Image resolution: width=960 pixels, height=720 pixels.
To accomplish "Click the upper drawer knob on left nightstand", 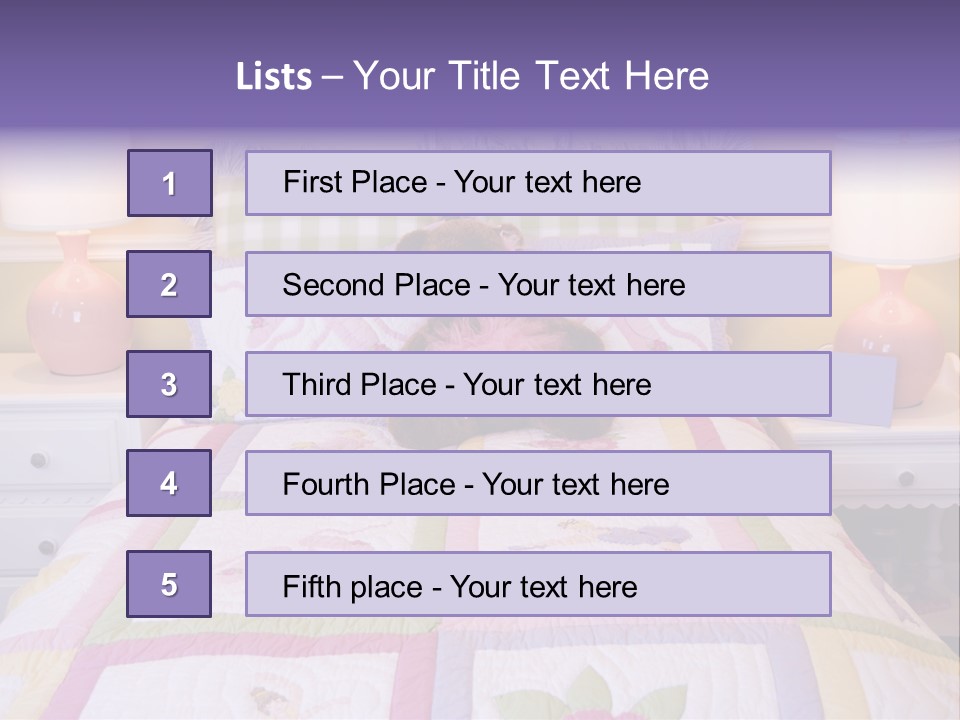I will (x=39, y=459).
